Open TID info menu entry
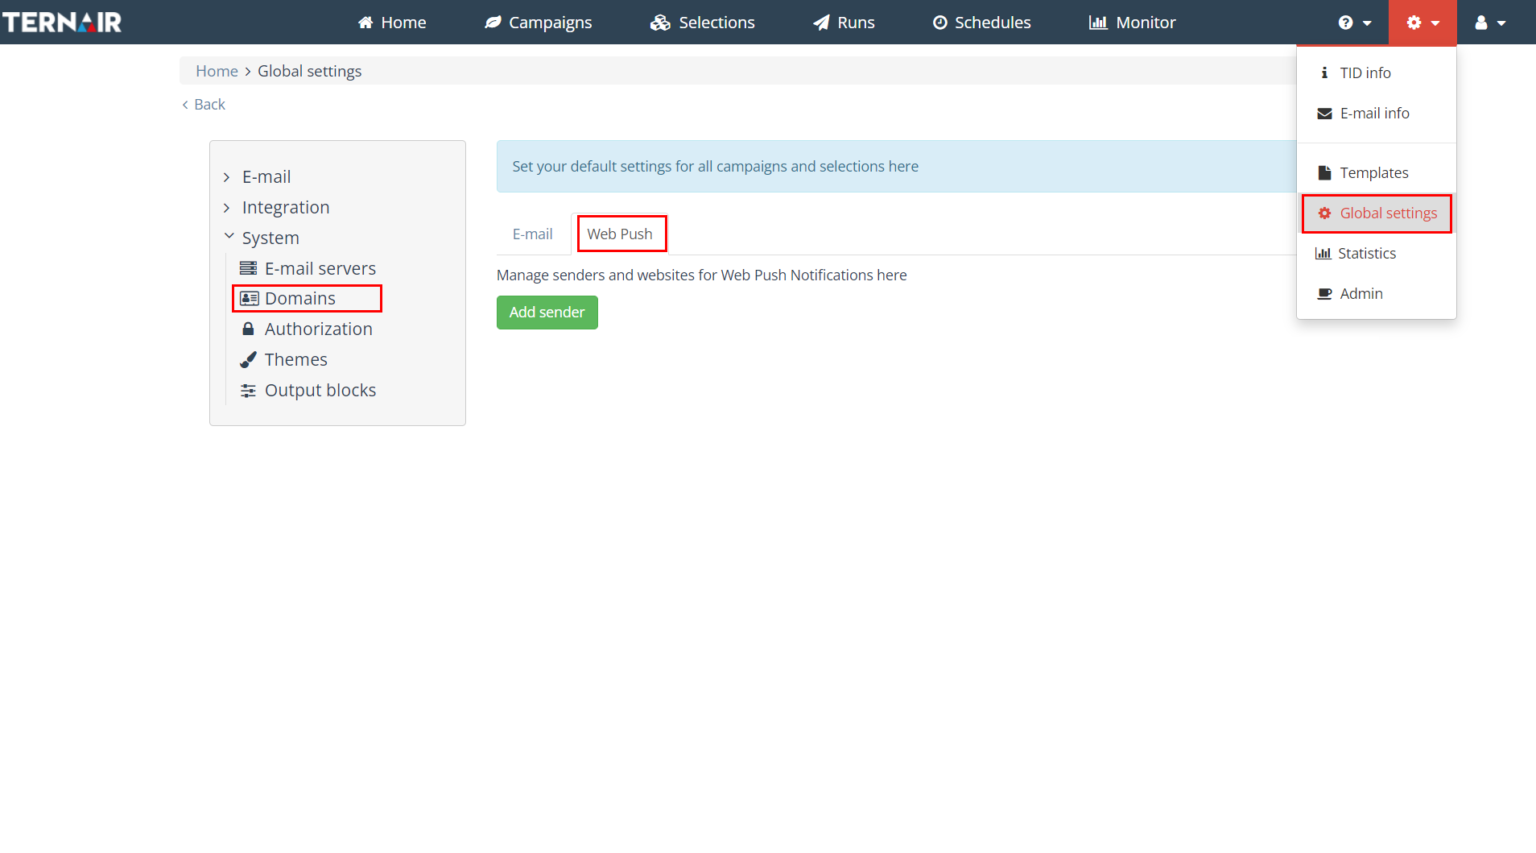 [x=1376, y=73]
